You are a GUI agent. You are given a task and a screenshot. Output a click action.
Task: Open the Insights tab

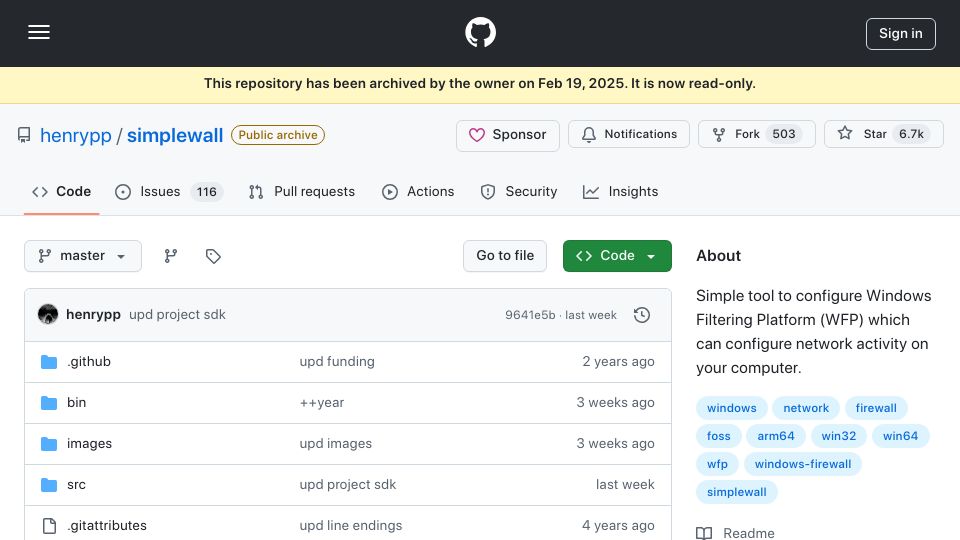click(621, 192)
